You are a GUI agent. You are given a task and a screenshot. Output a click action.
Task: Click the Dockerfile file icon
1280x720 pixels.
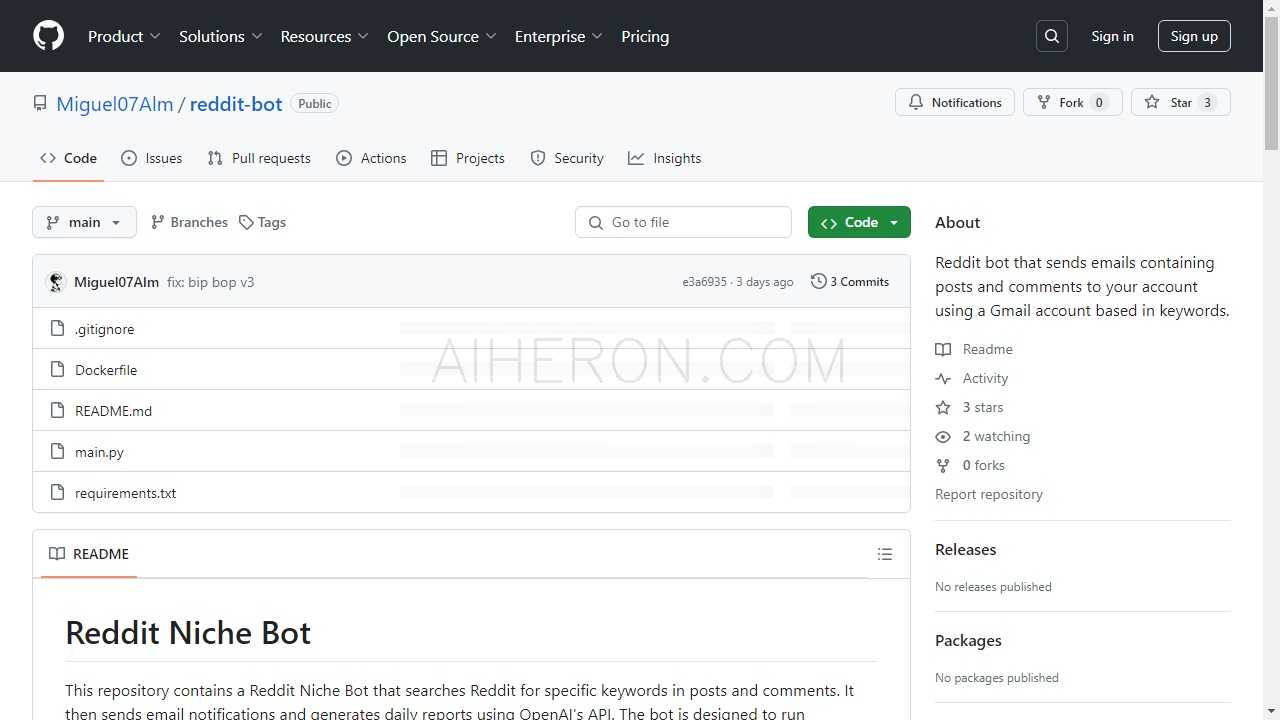tap(57, 370)
